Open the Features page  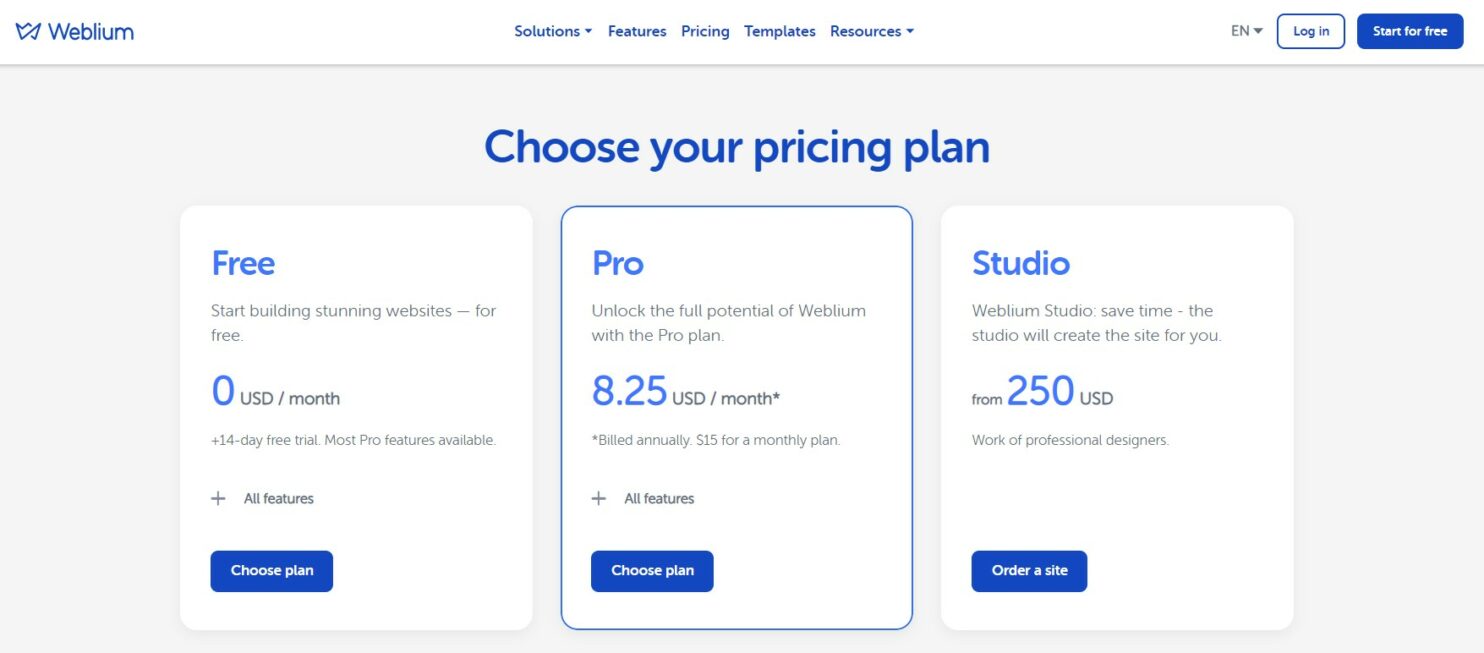[x=637, y=31]
